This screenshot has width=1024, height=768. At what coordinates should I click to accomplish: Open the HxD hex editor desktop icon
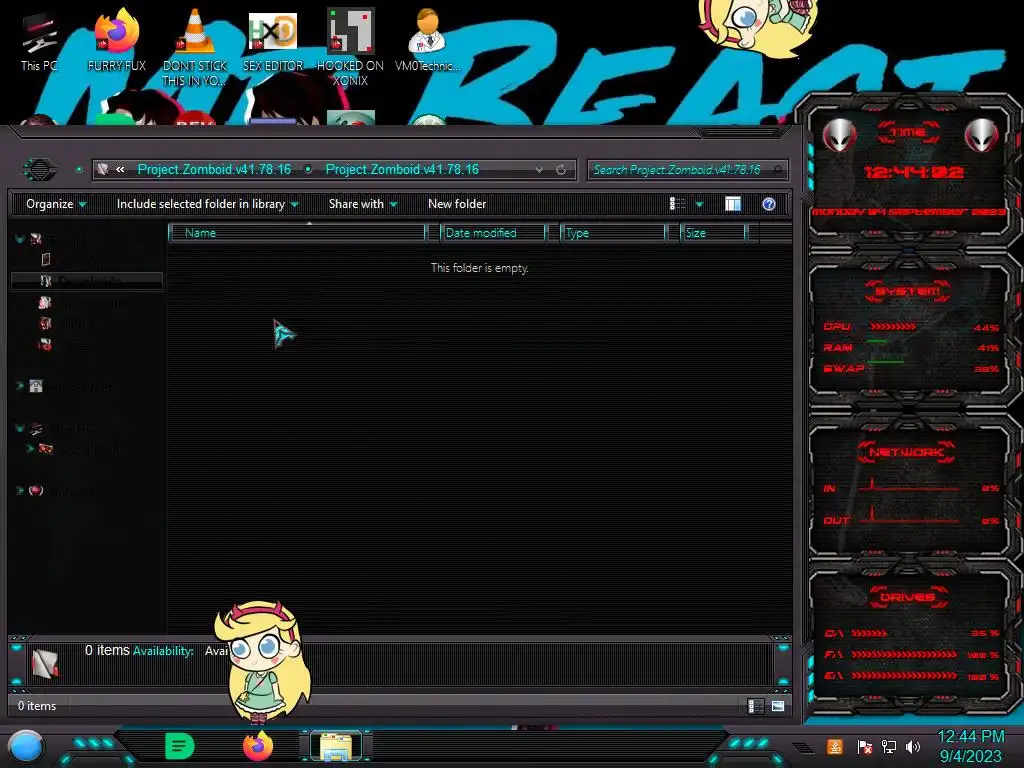click(x=273, y=40)
